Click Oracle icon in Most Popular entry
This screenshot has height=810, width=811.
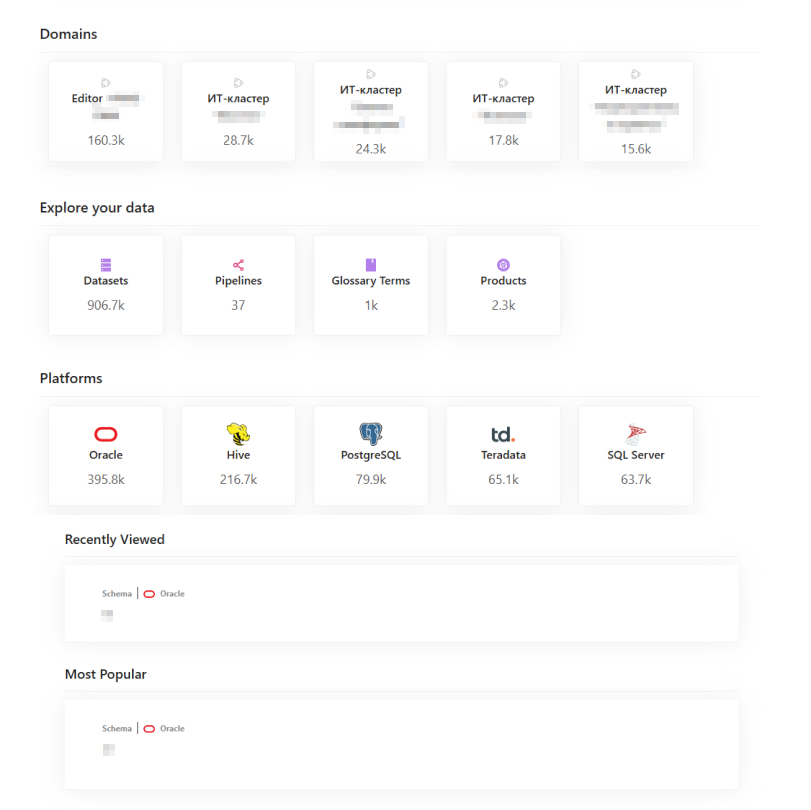(x=149, y=729)
